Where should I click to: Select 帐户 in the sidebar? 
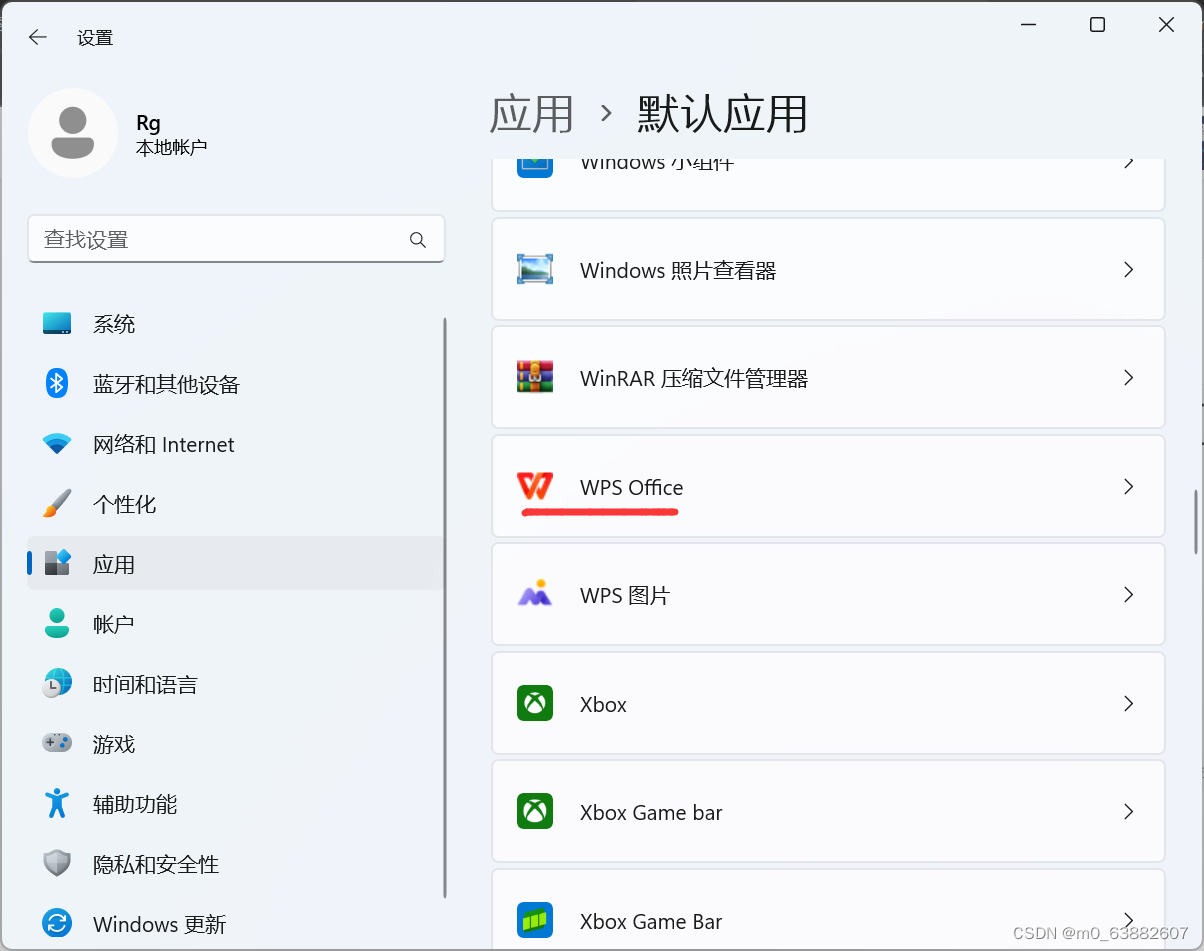pos(236,624)
